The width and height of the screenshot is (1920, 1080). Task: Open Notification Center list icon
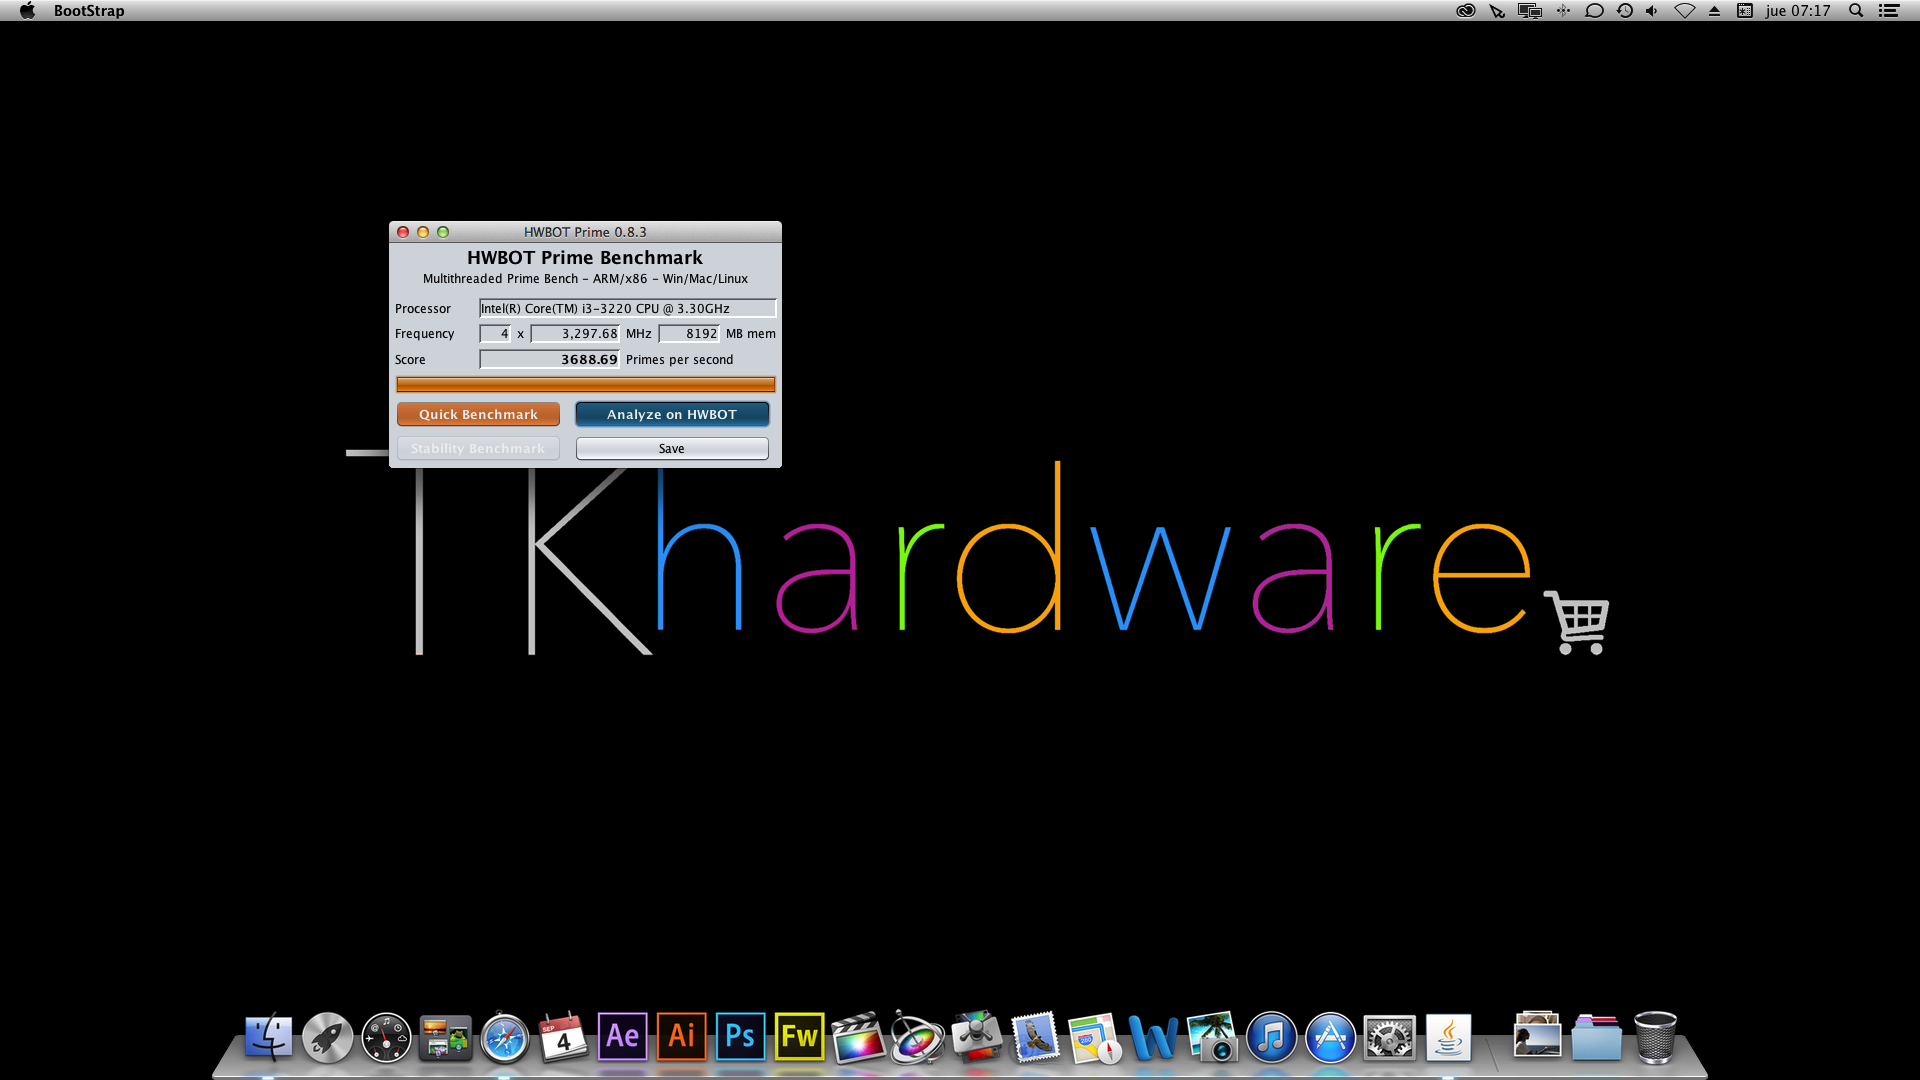1889,11
